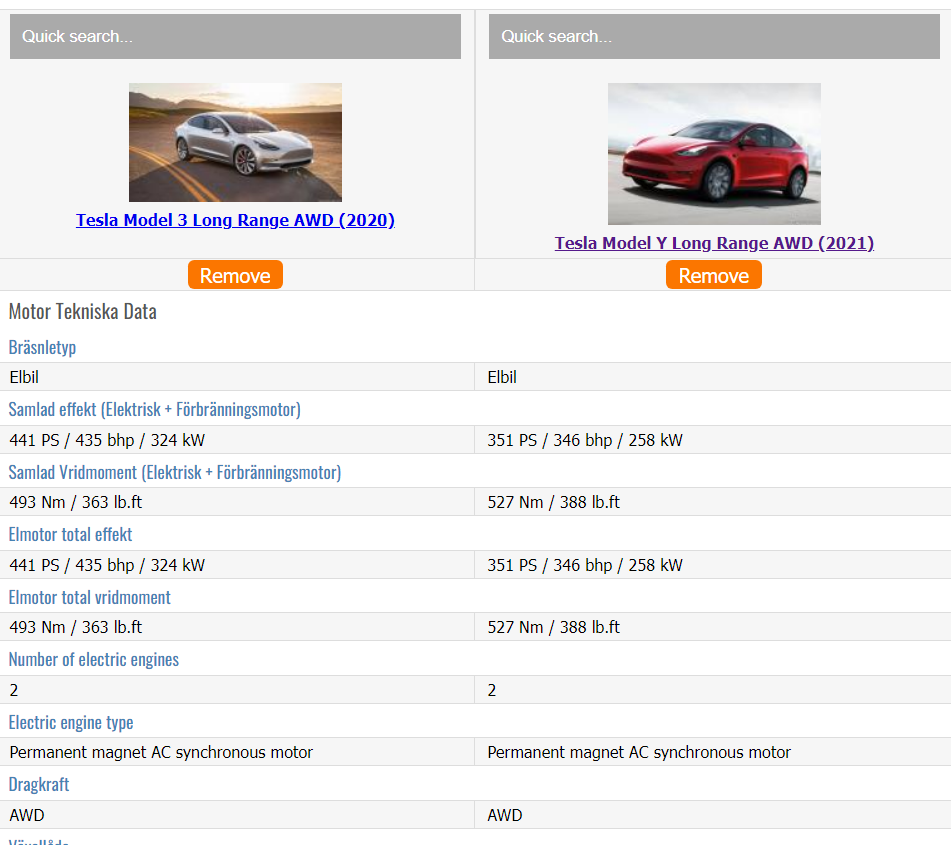Select Samlad Vridmoment value 527 Nm / 388 lb.ft
Image resolution: width=951 pixels, height=845 pixels.
click(x=713, y=502)
